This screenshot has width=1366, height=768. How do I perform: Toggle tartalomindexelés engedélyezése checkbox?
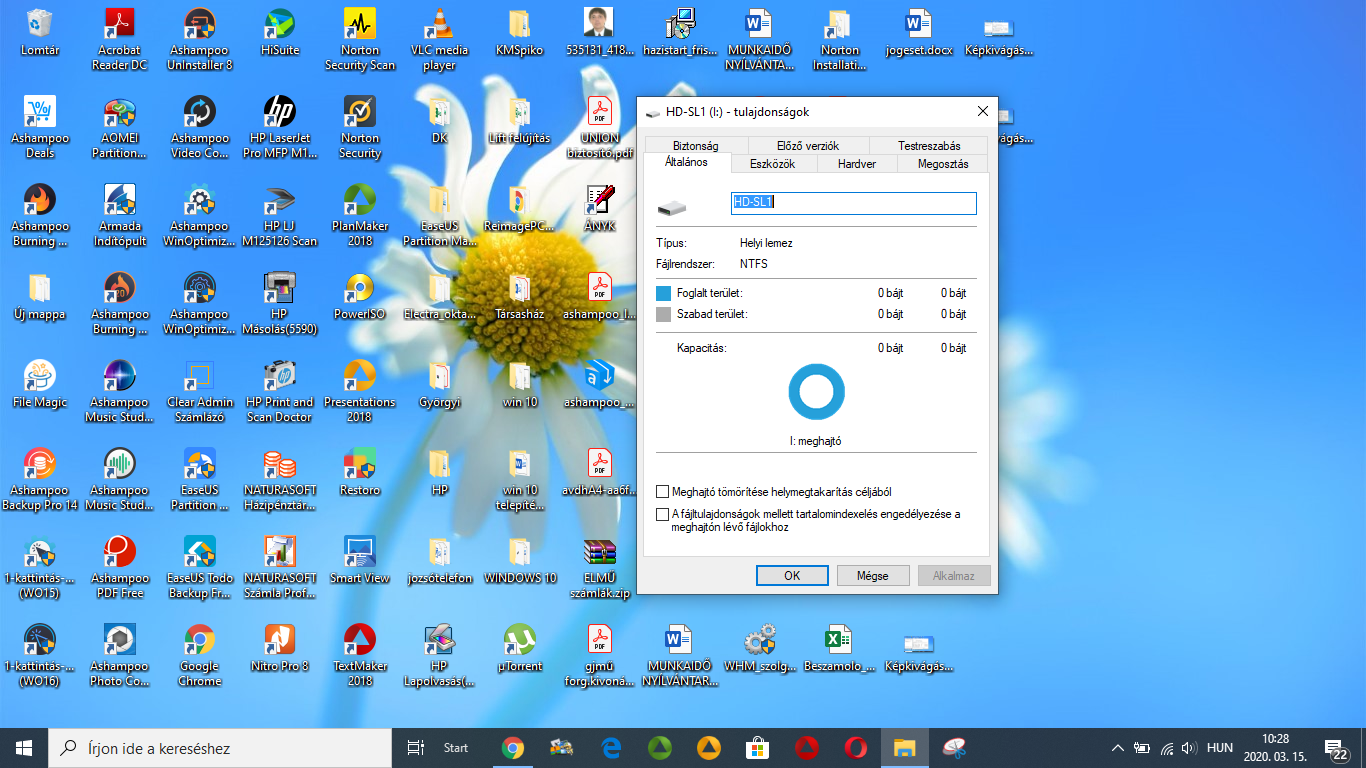[663, 515]
